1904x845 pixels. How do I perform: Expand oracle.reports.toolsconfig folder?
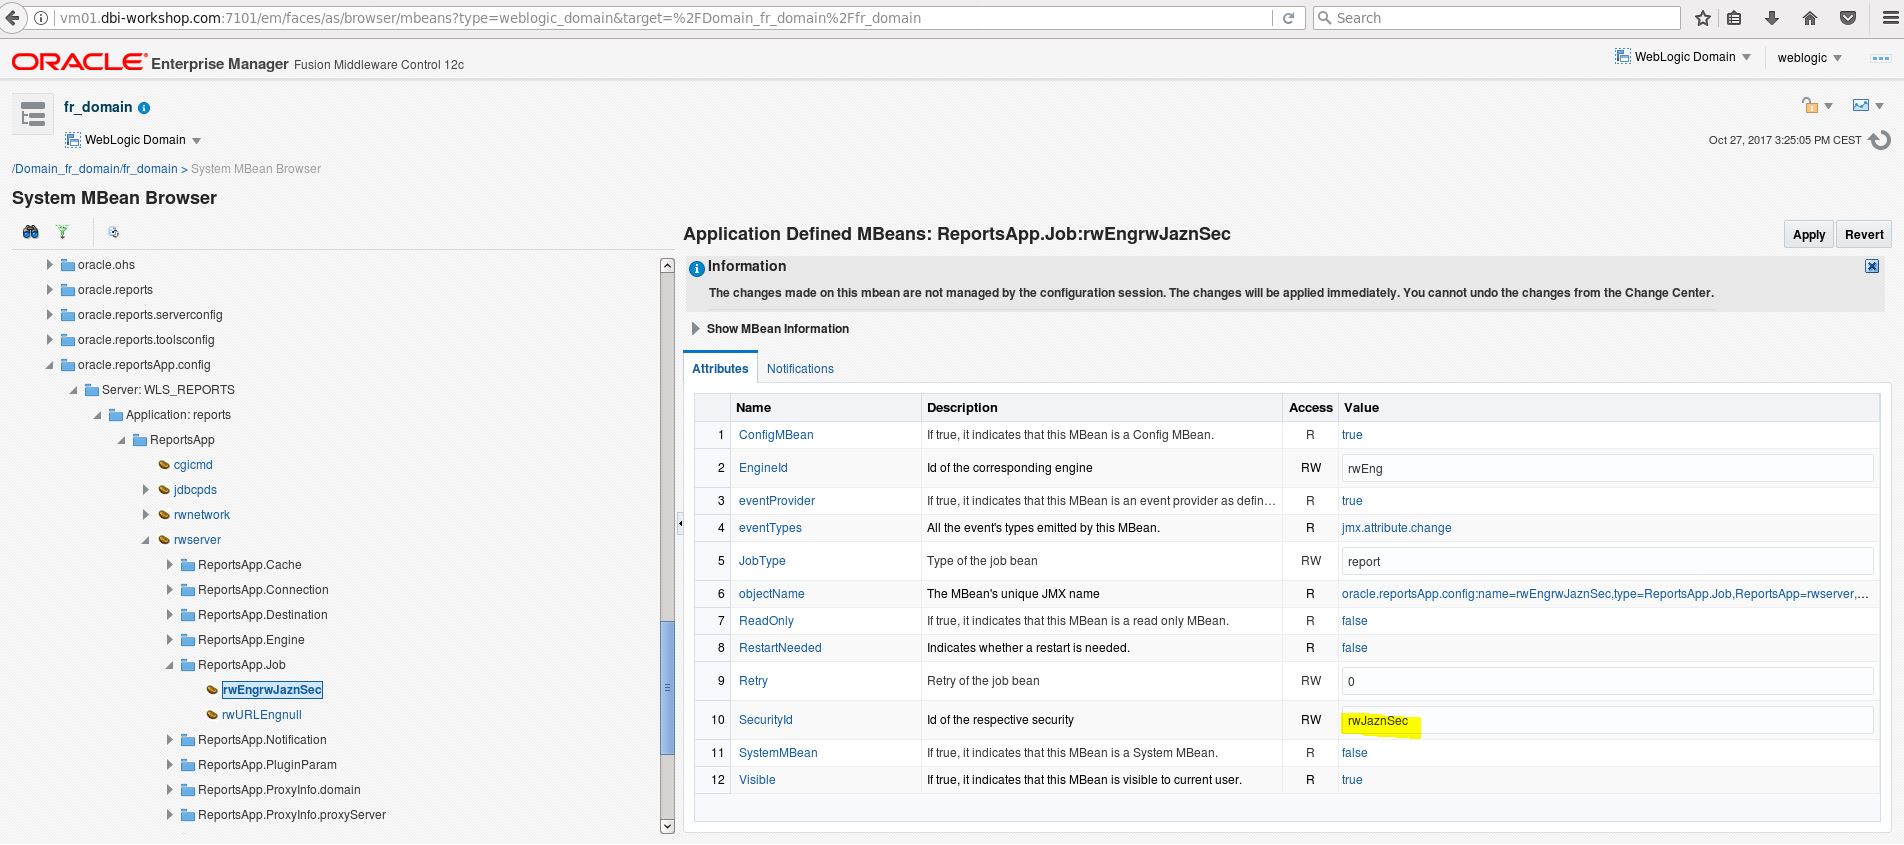[x=50, y=340]
